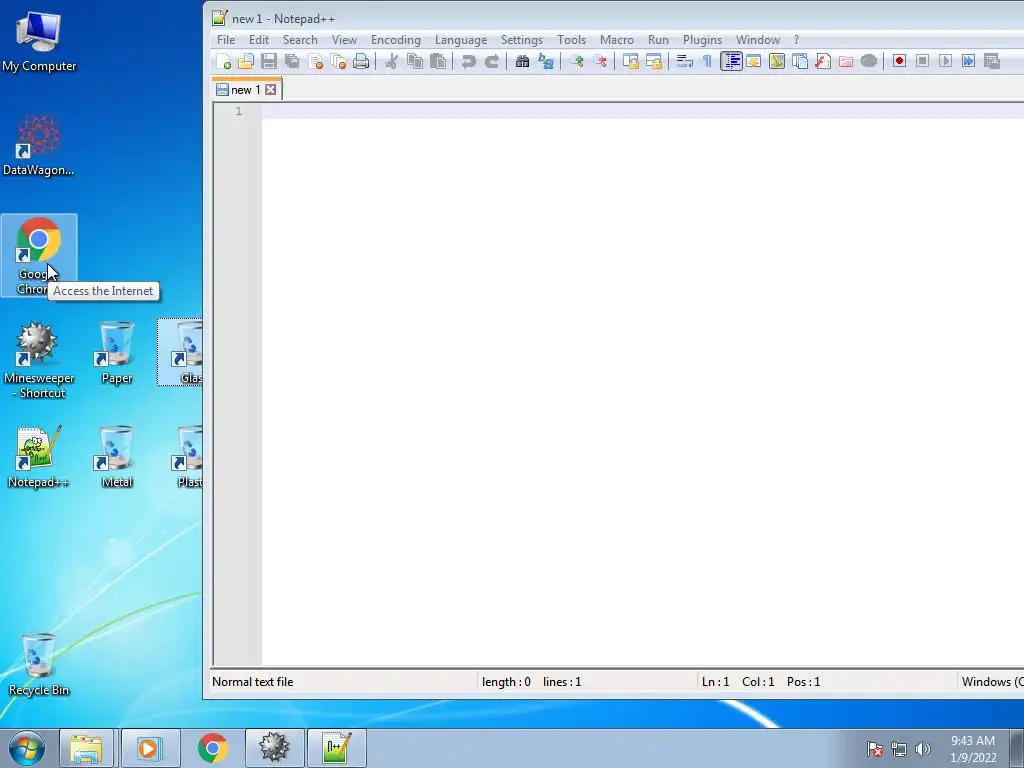Open the Folder as Workspace icon
The height and width of the screenshot is (768, 1024).
coord(846,61)
